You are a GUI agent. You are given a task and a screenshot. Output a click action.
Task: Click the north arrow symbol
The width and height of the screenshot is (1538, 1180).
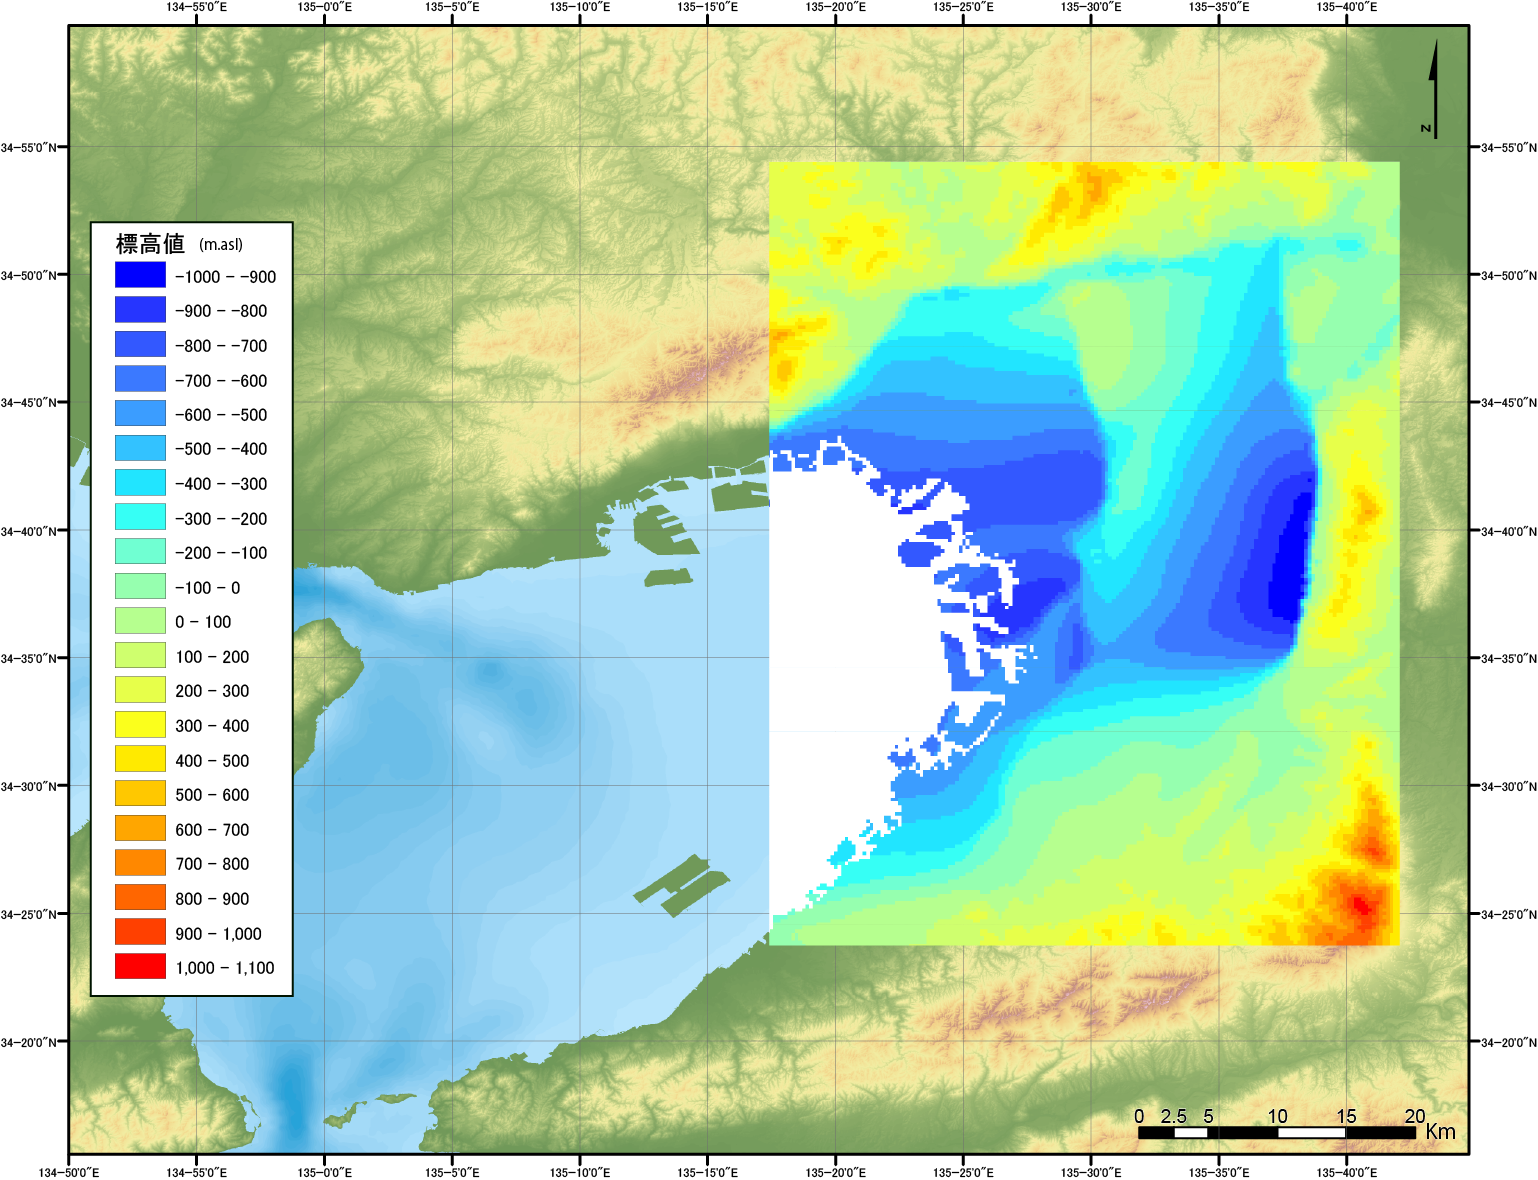pos(1434,90)
